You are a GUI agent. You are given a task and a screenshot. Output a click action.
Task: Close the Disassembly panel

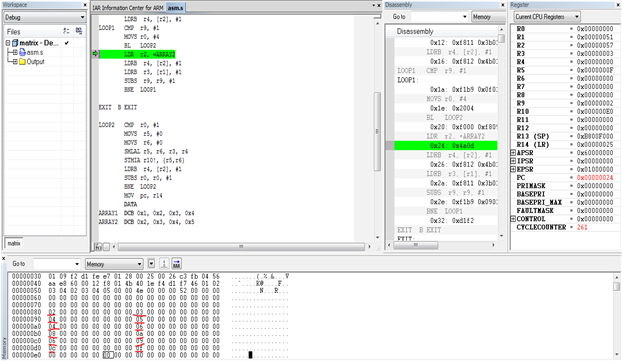(x=503, y=5)
